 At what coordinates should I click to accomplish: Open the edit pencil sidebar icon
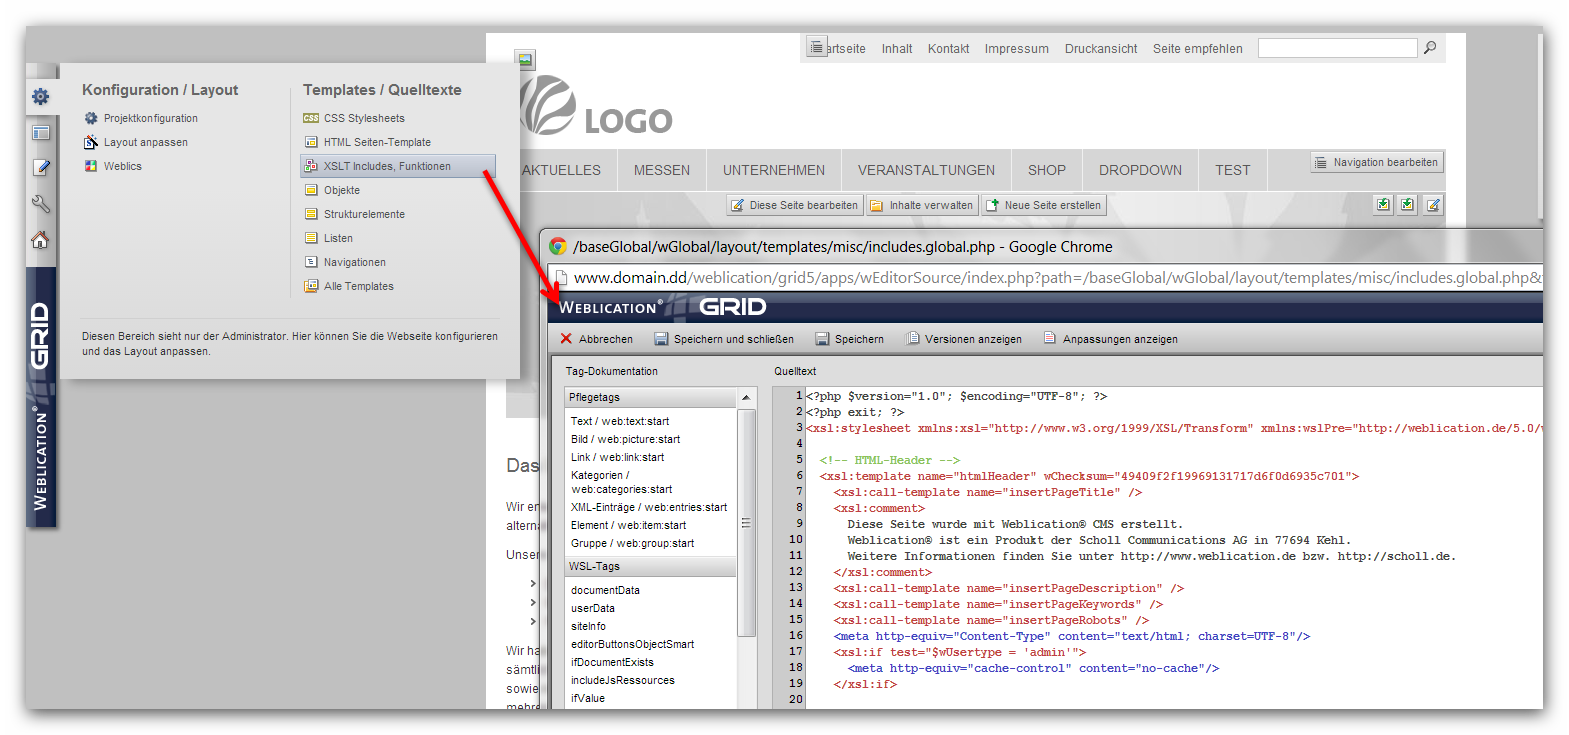point(40,168)
